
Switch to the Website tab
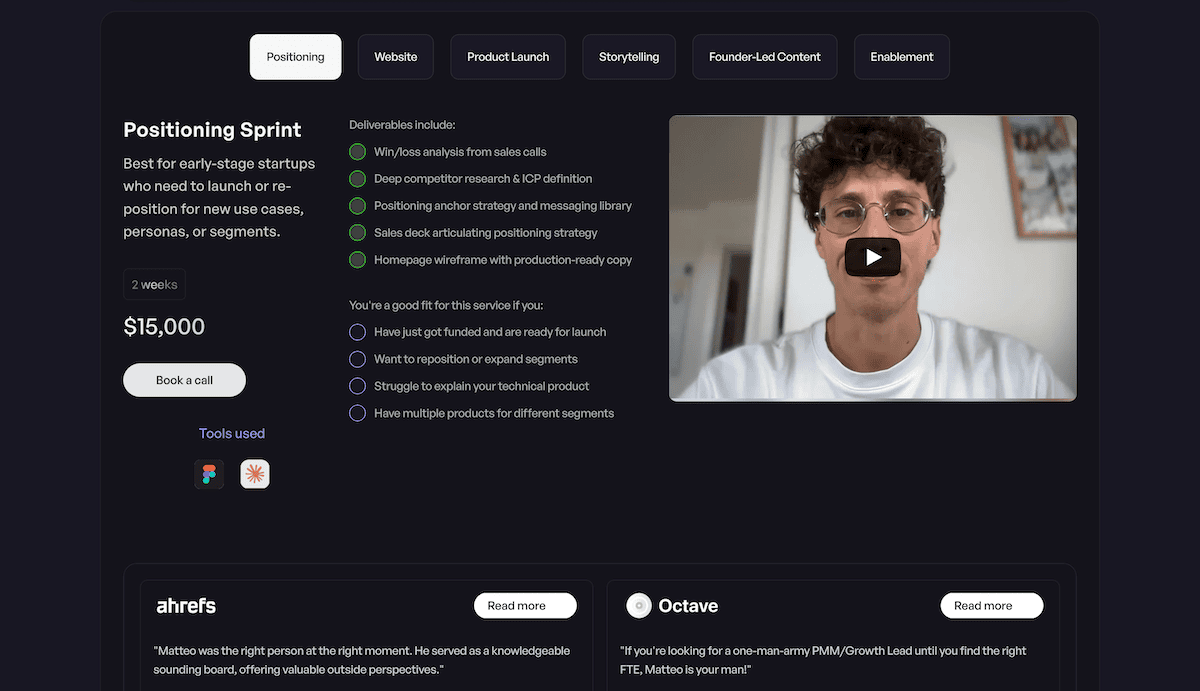tap(395, 57)
